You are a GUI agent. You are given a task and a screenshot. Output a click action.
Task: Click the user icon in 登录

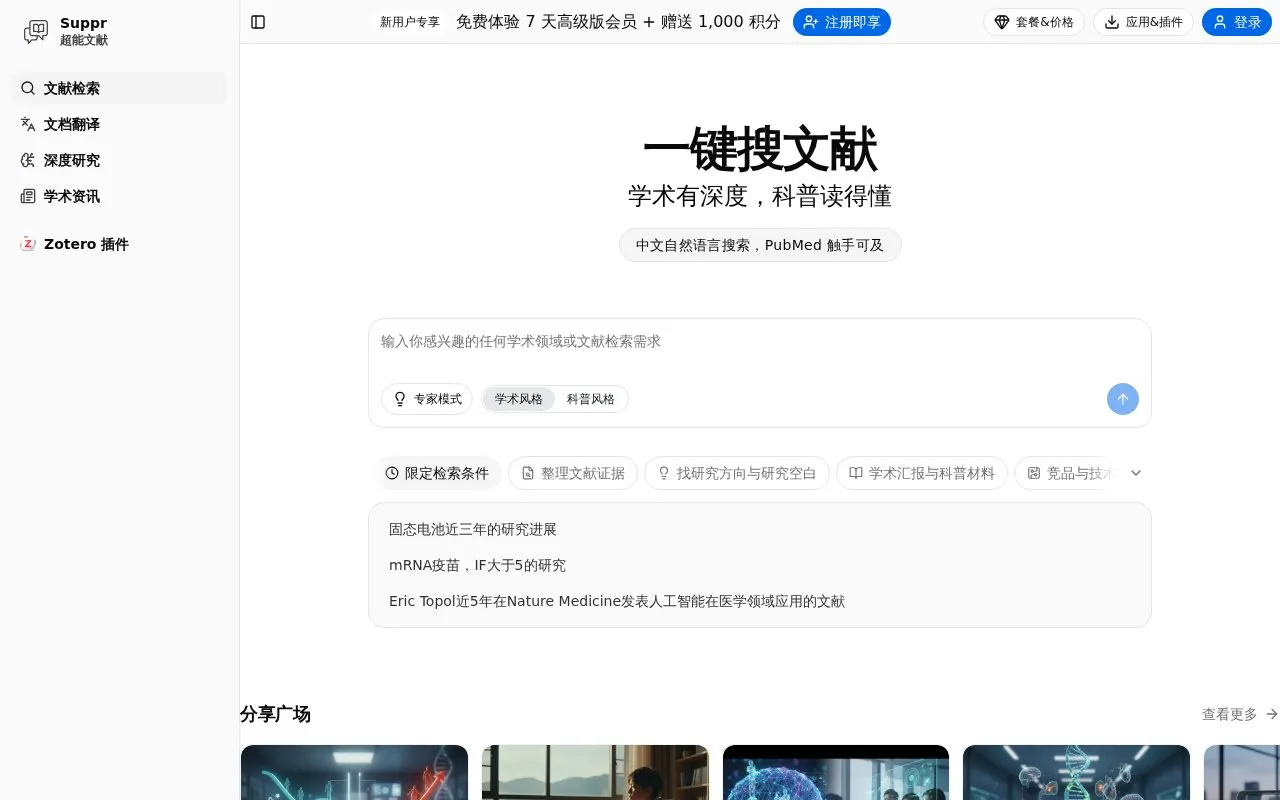[x=1220, y=22]
